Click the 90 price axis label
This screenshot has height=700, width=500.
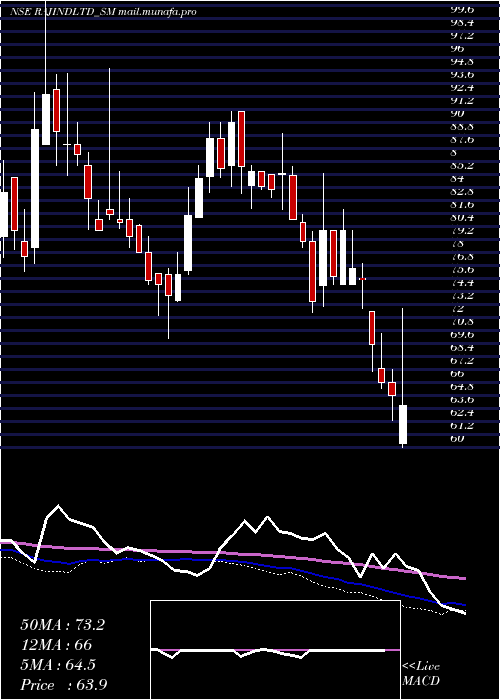click(458, 113)
